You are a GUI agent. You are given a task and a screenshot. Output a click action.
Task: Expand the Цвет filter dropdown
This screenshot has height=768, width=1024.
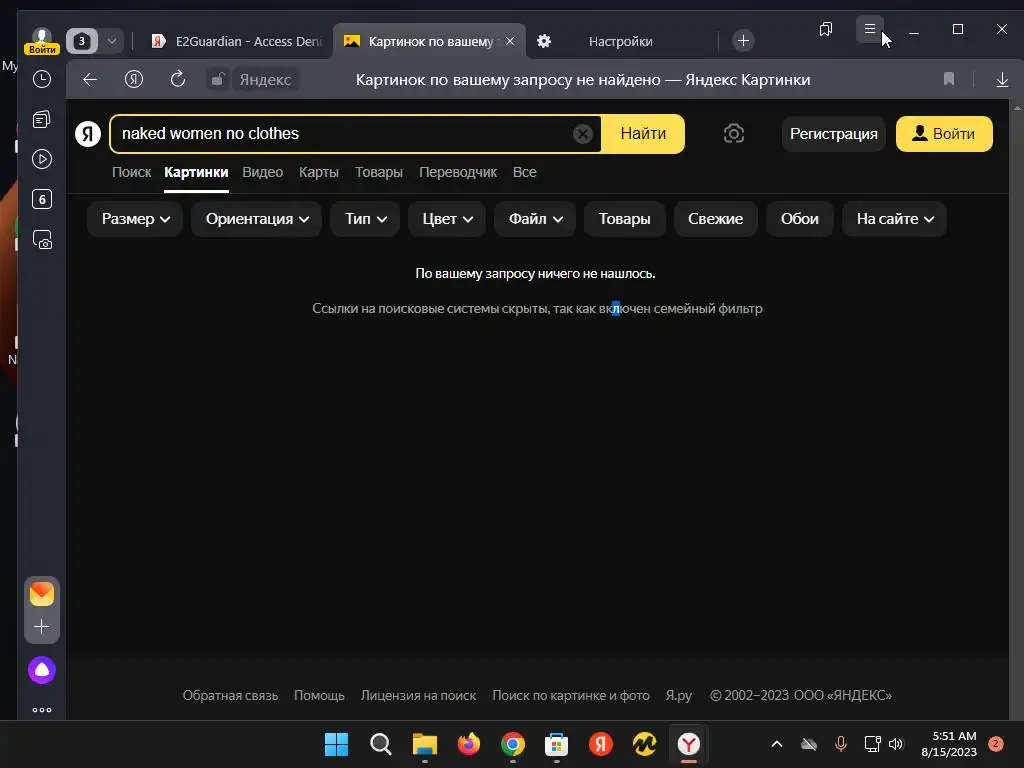pyautogui.click(x=447, y=219)
